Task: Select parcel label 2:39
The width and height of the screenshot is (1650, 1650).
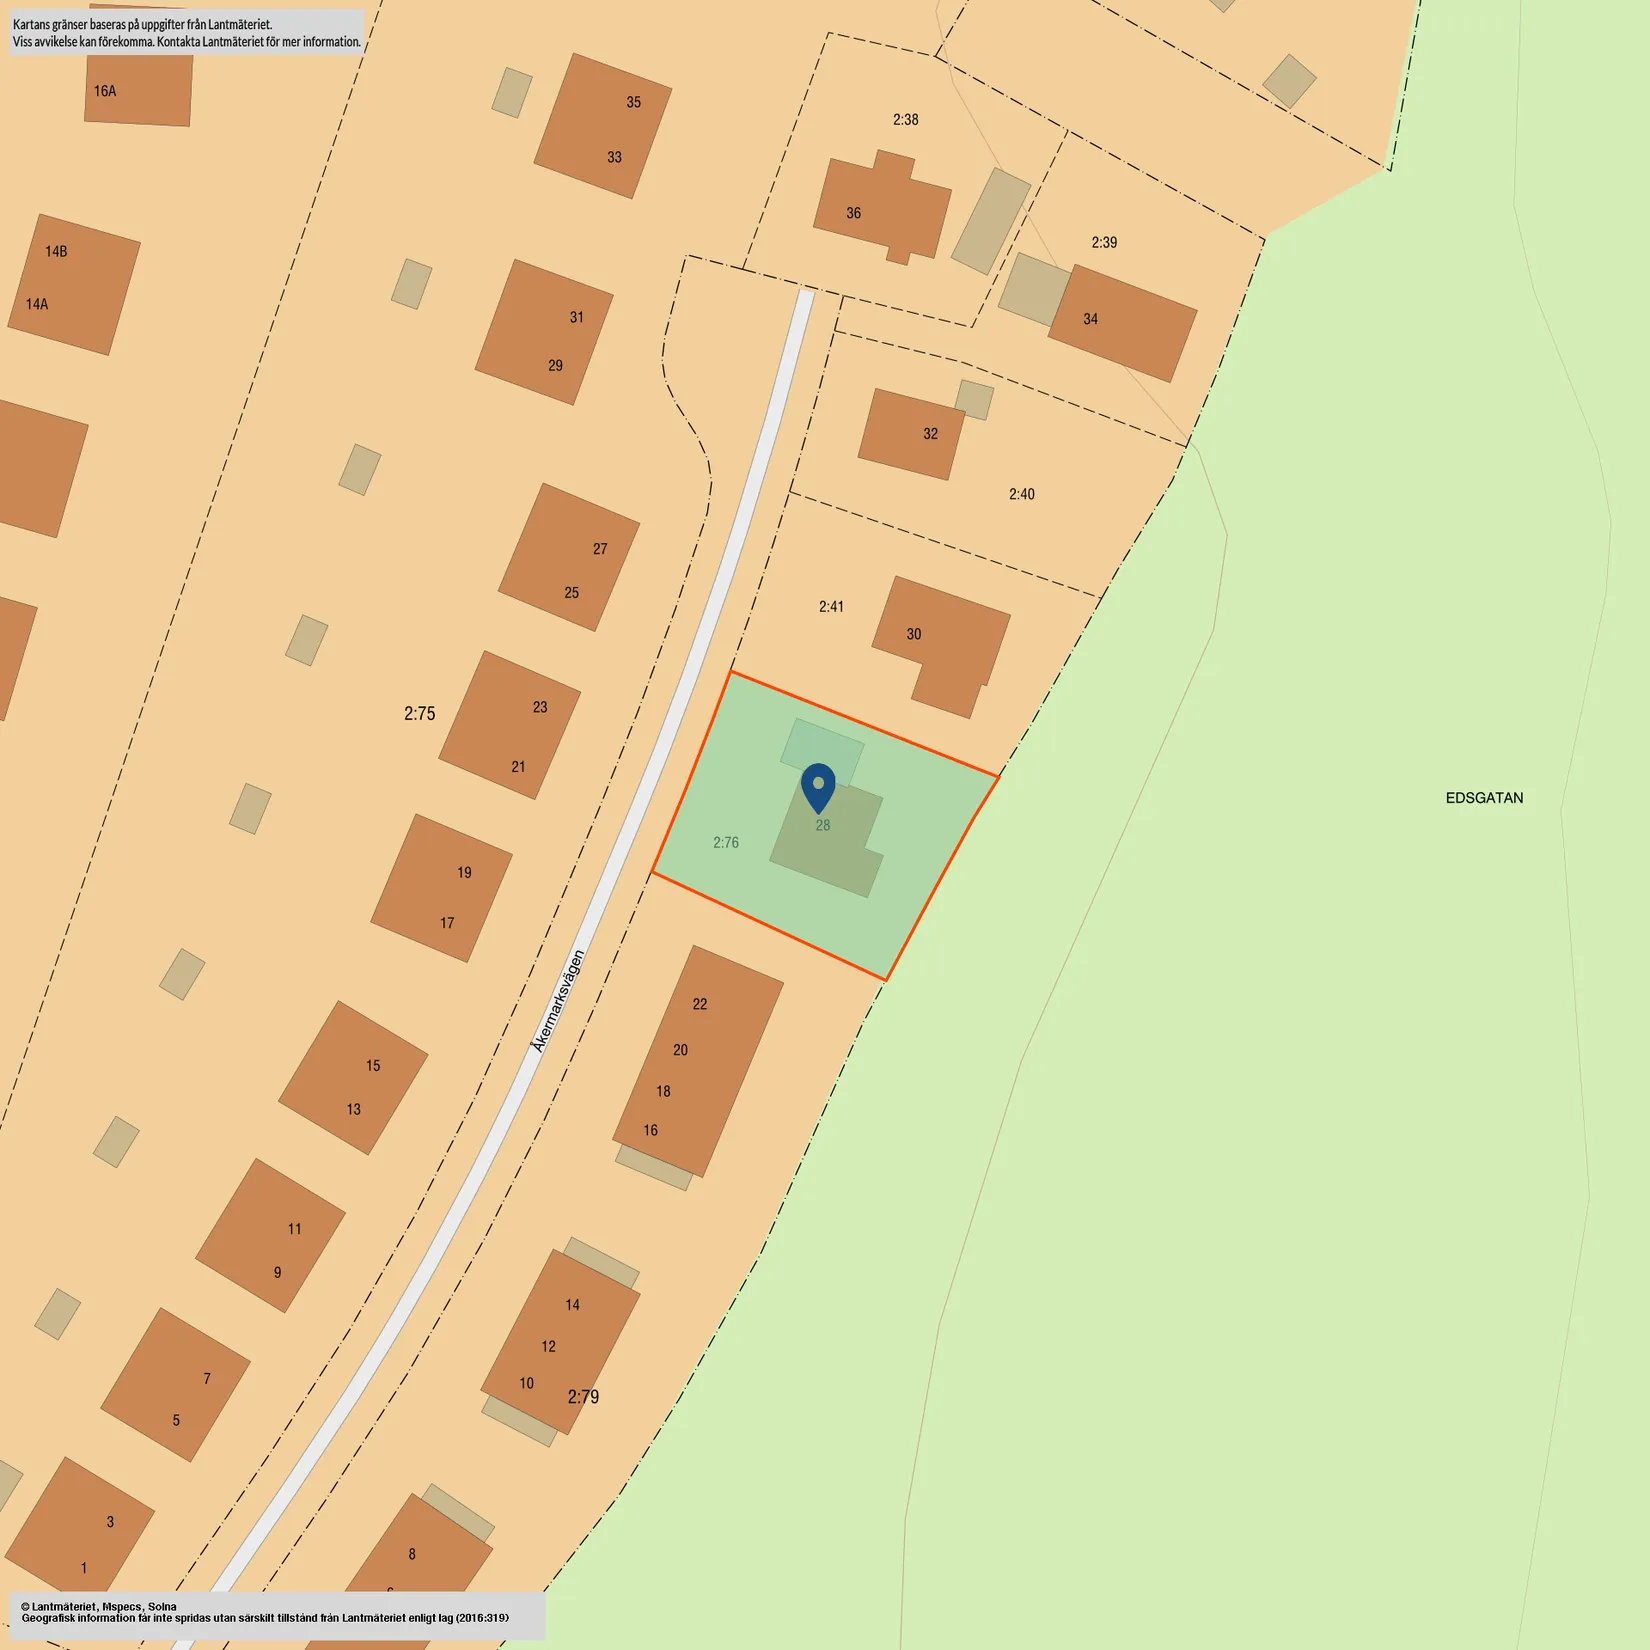Action: point(1104,243)
